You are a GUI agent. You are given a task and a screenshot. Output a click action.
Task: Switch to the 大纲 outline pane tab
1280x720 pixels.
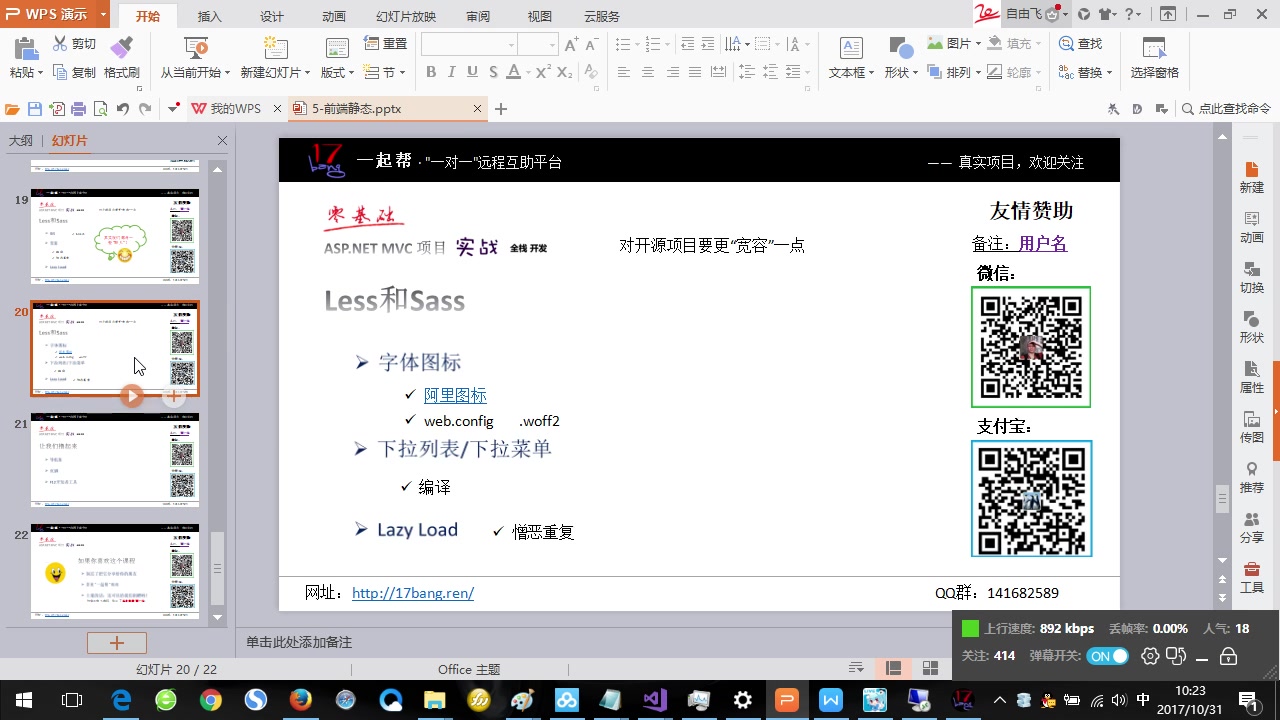click(21, 141)
